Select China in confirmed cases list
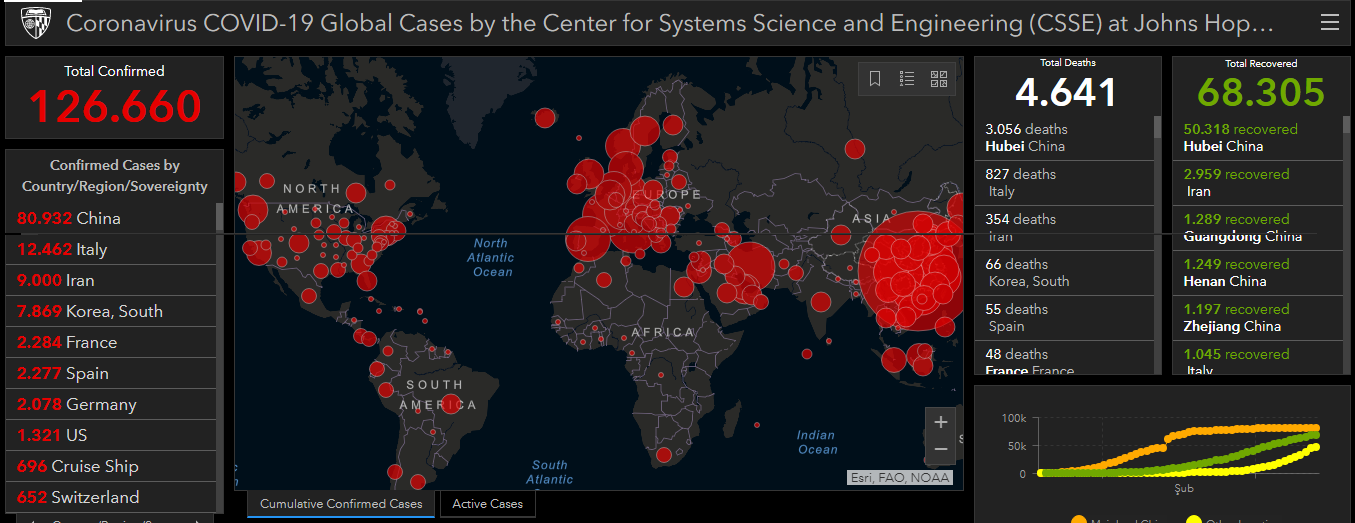Screen dimensions: 1355x523 click(x=110, y=218)
